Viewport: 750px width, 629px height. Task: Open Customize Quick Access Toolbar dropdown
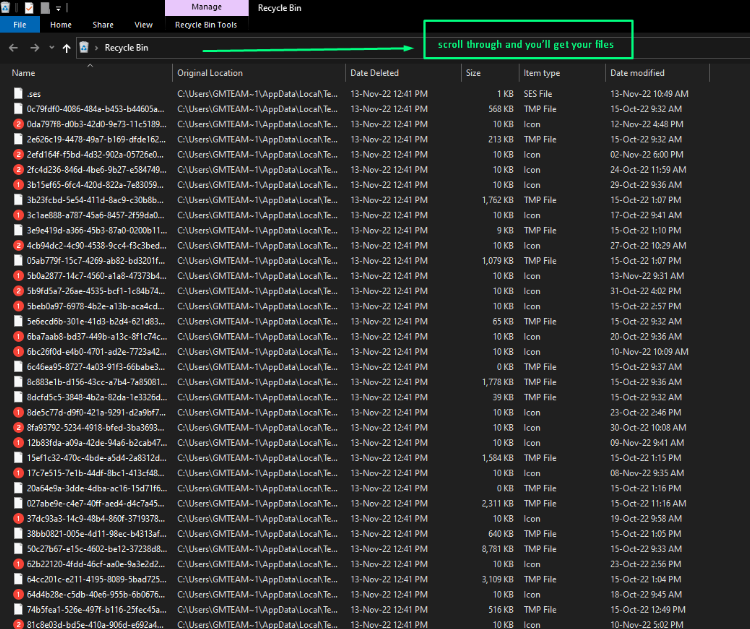(58, 8)
